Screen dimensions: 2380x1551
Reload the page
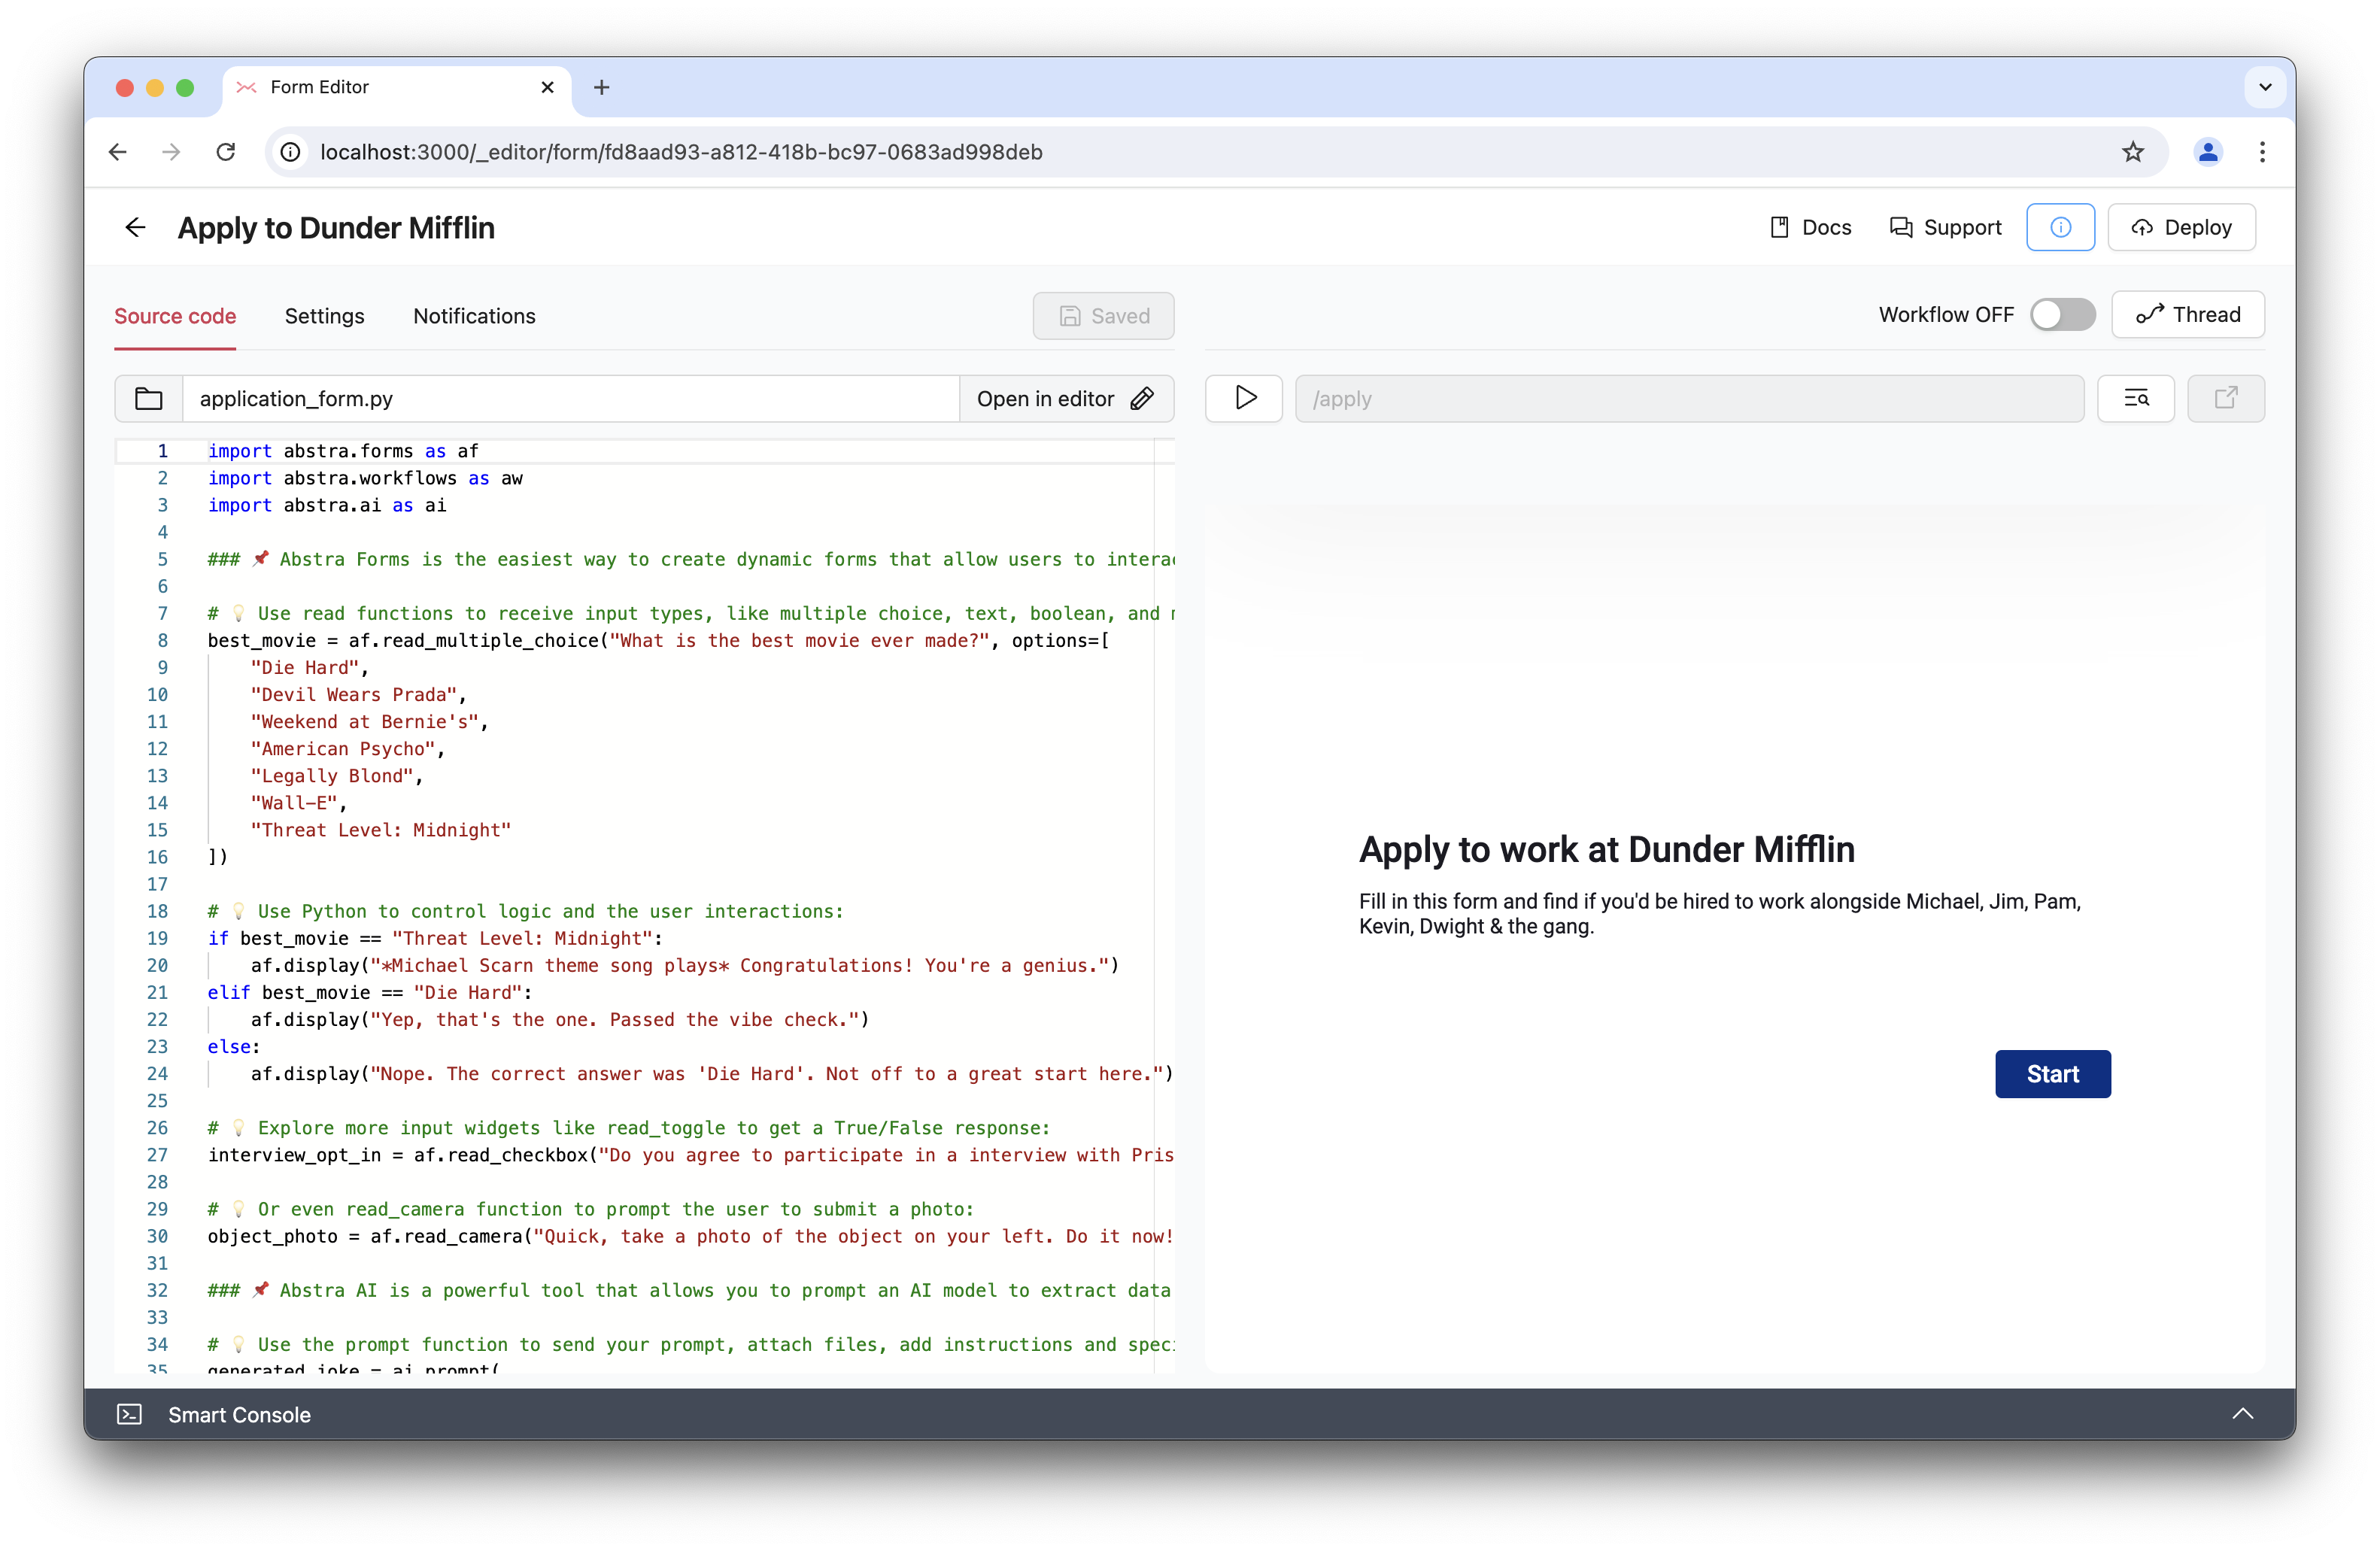[226, 152]
